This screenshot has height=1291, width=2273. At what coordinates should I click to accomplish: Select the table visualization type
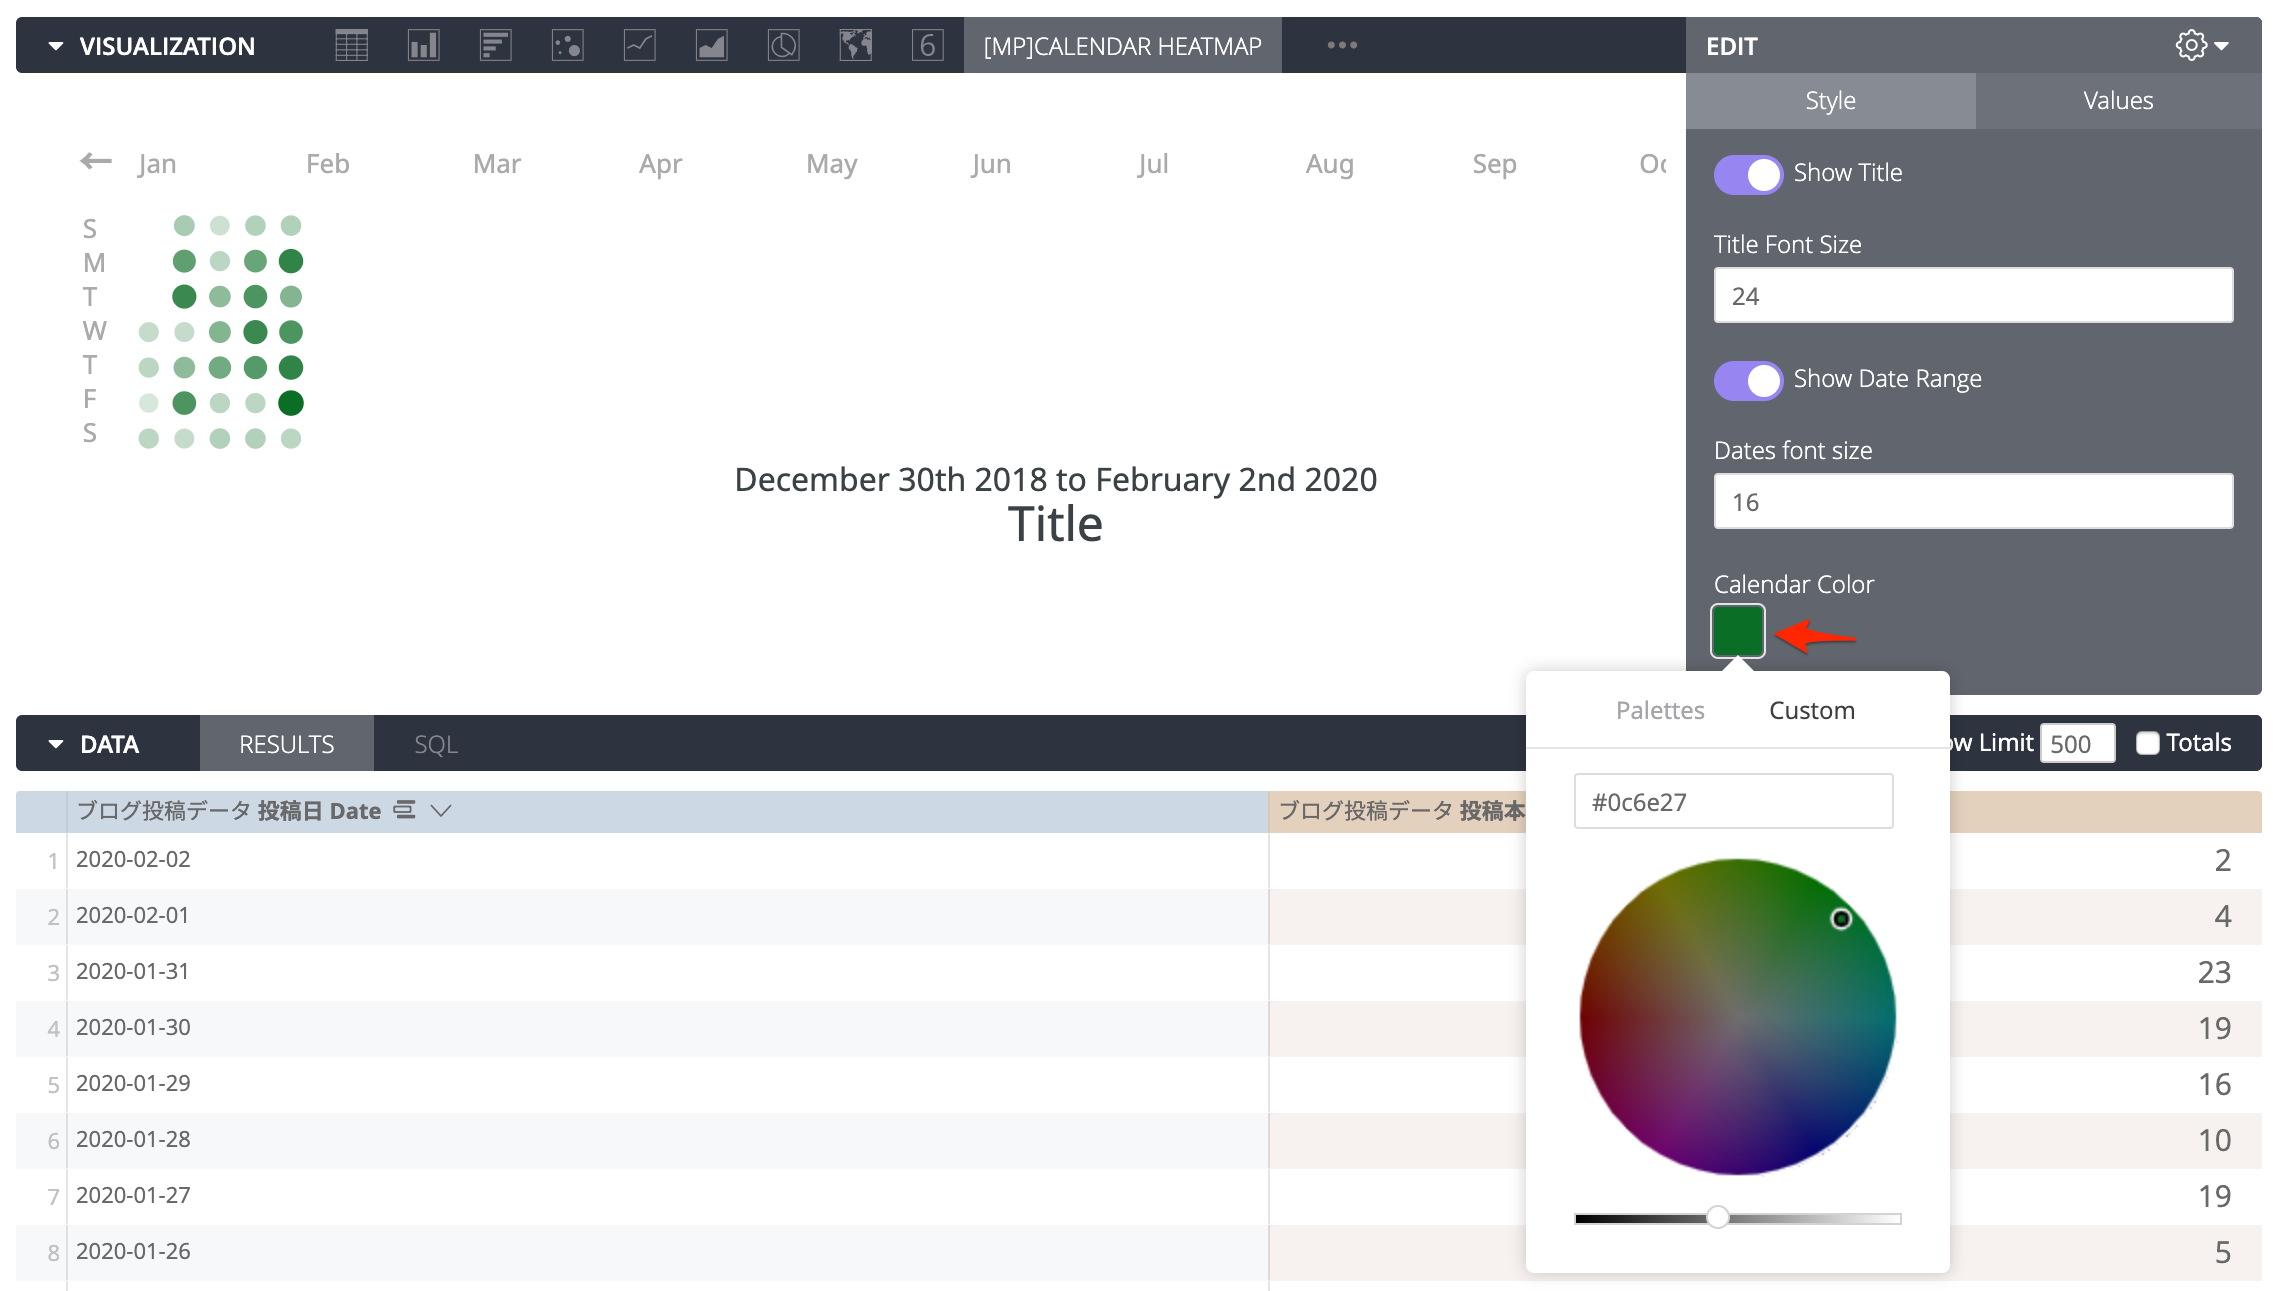[352, 45]
